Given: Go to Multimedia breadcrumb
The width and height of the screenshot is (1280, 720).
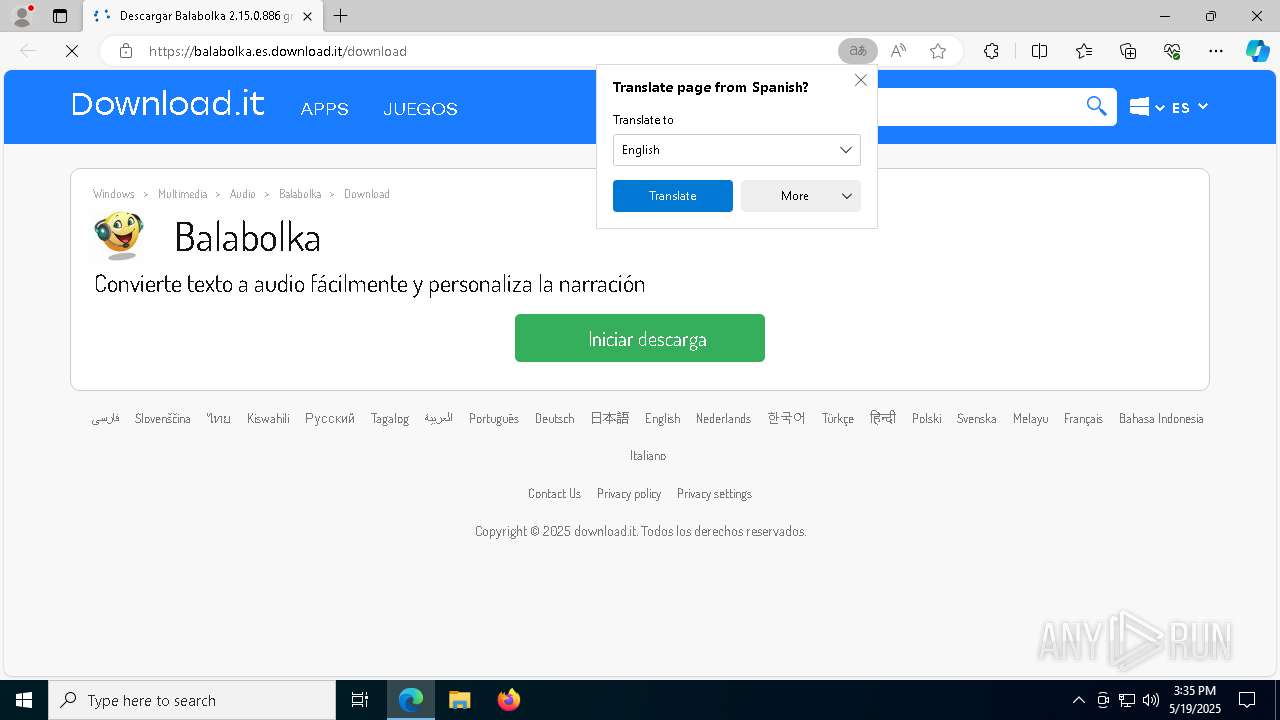Looking at the screenshot, I should (x=183, y=194).
